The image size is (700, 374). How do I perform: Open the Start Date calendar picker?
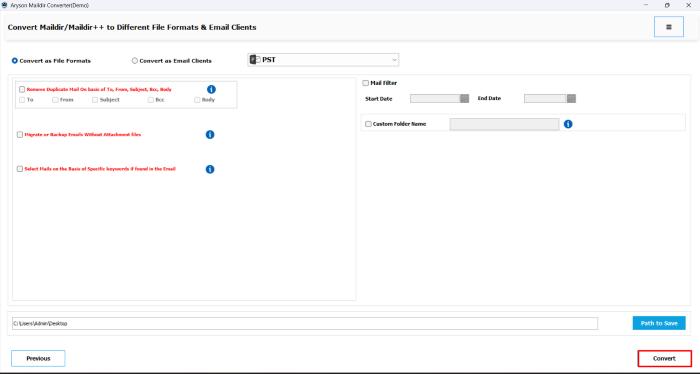click(x=464, y=99)
